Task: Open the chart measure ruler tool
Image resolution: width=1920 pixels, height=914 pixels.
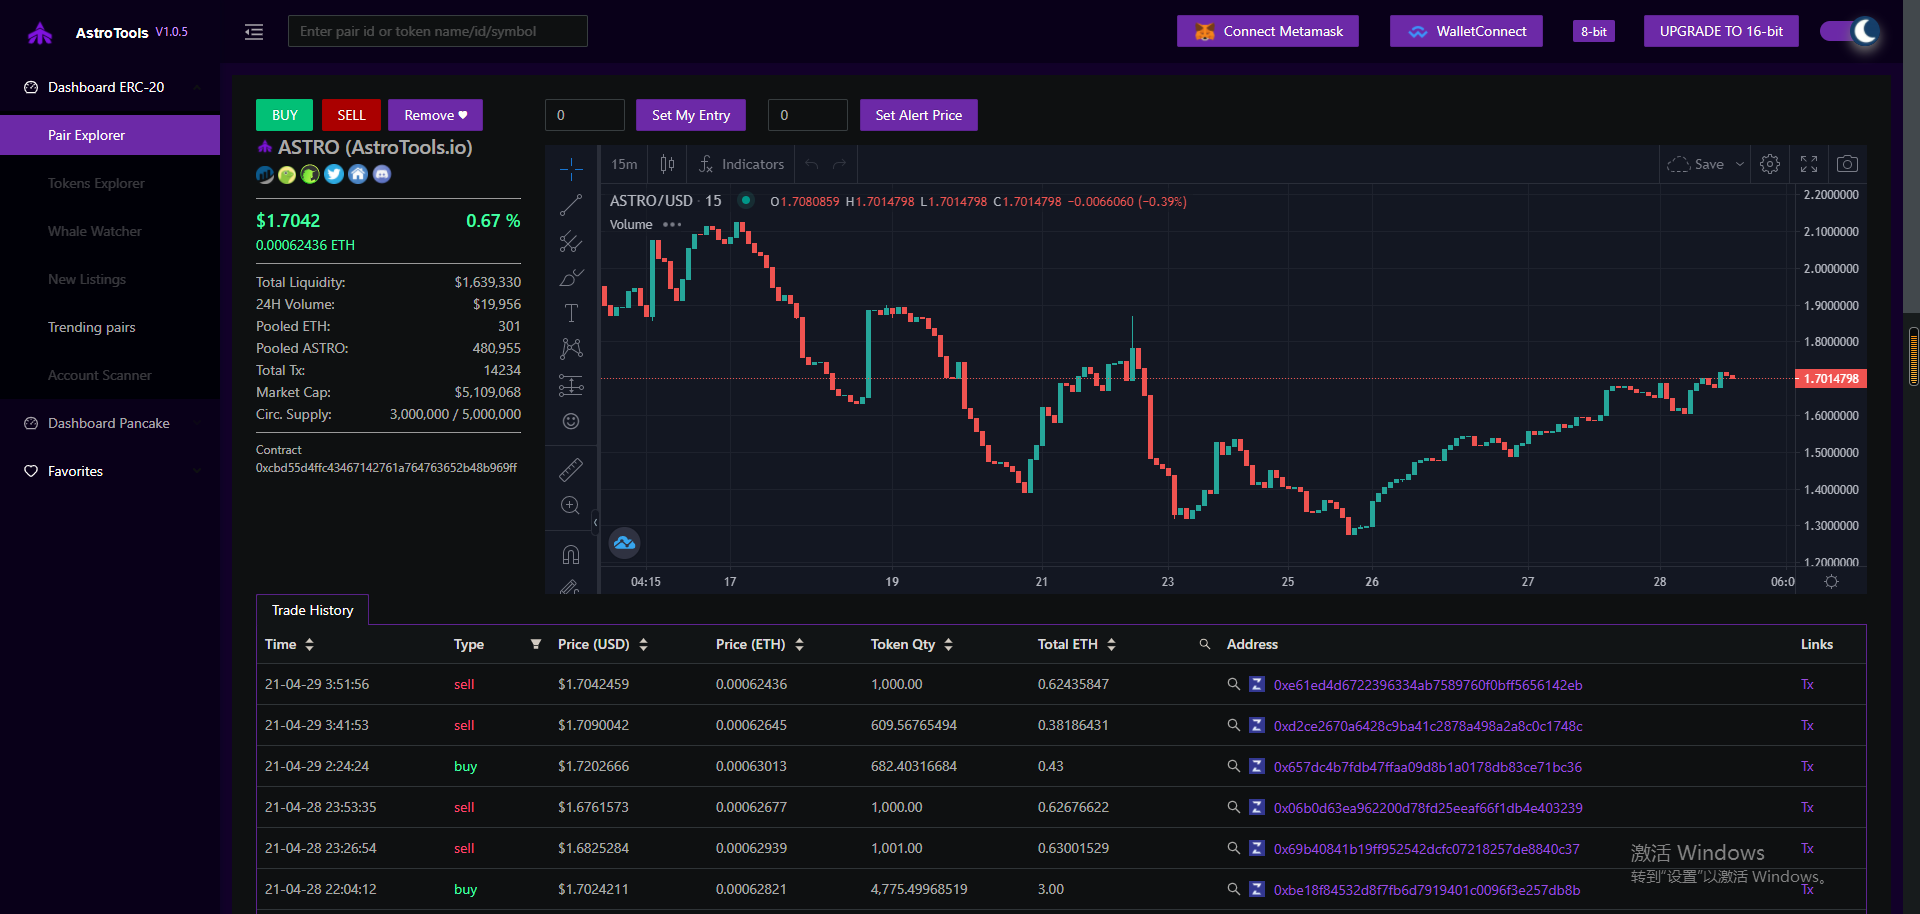Action: 571,469
